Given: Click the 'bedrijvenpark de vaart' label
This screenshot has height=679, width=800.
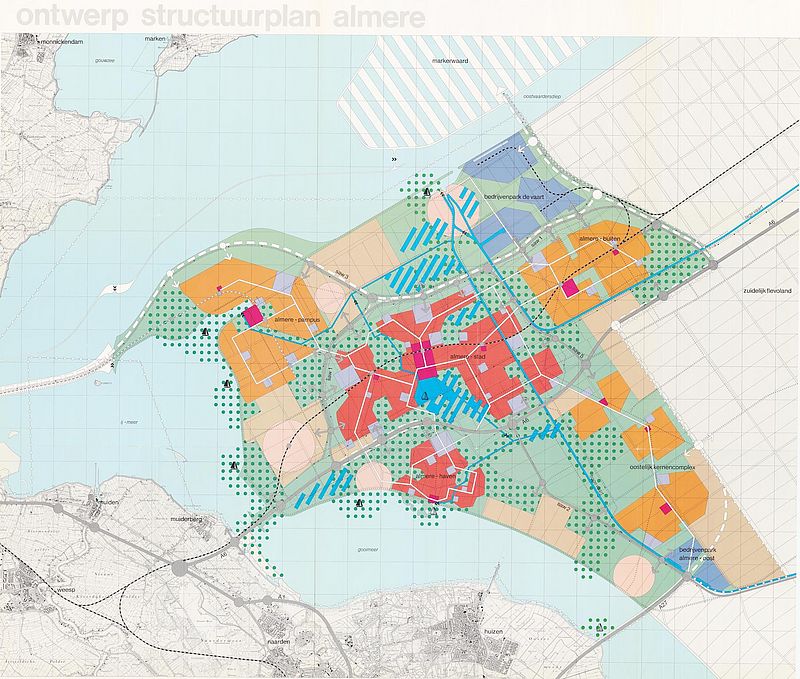Looking at the screenshot, I should 518,198.
